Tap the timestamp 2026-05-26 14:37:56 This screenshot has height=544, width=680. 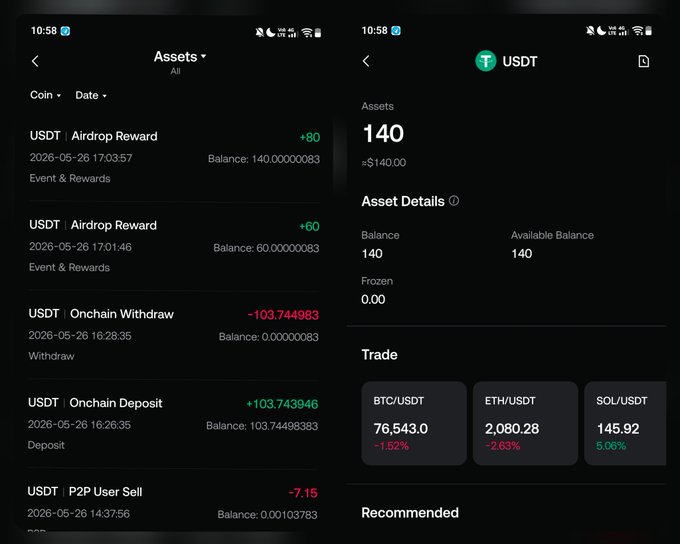[x=78, y=513]
